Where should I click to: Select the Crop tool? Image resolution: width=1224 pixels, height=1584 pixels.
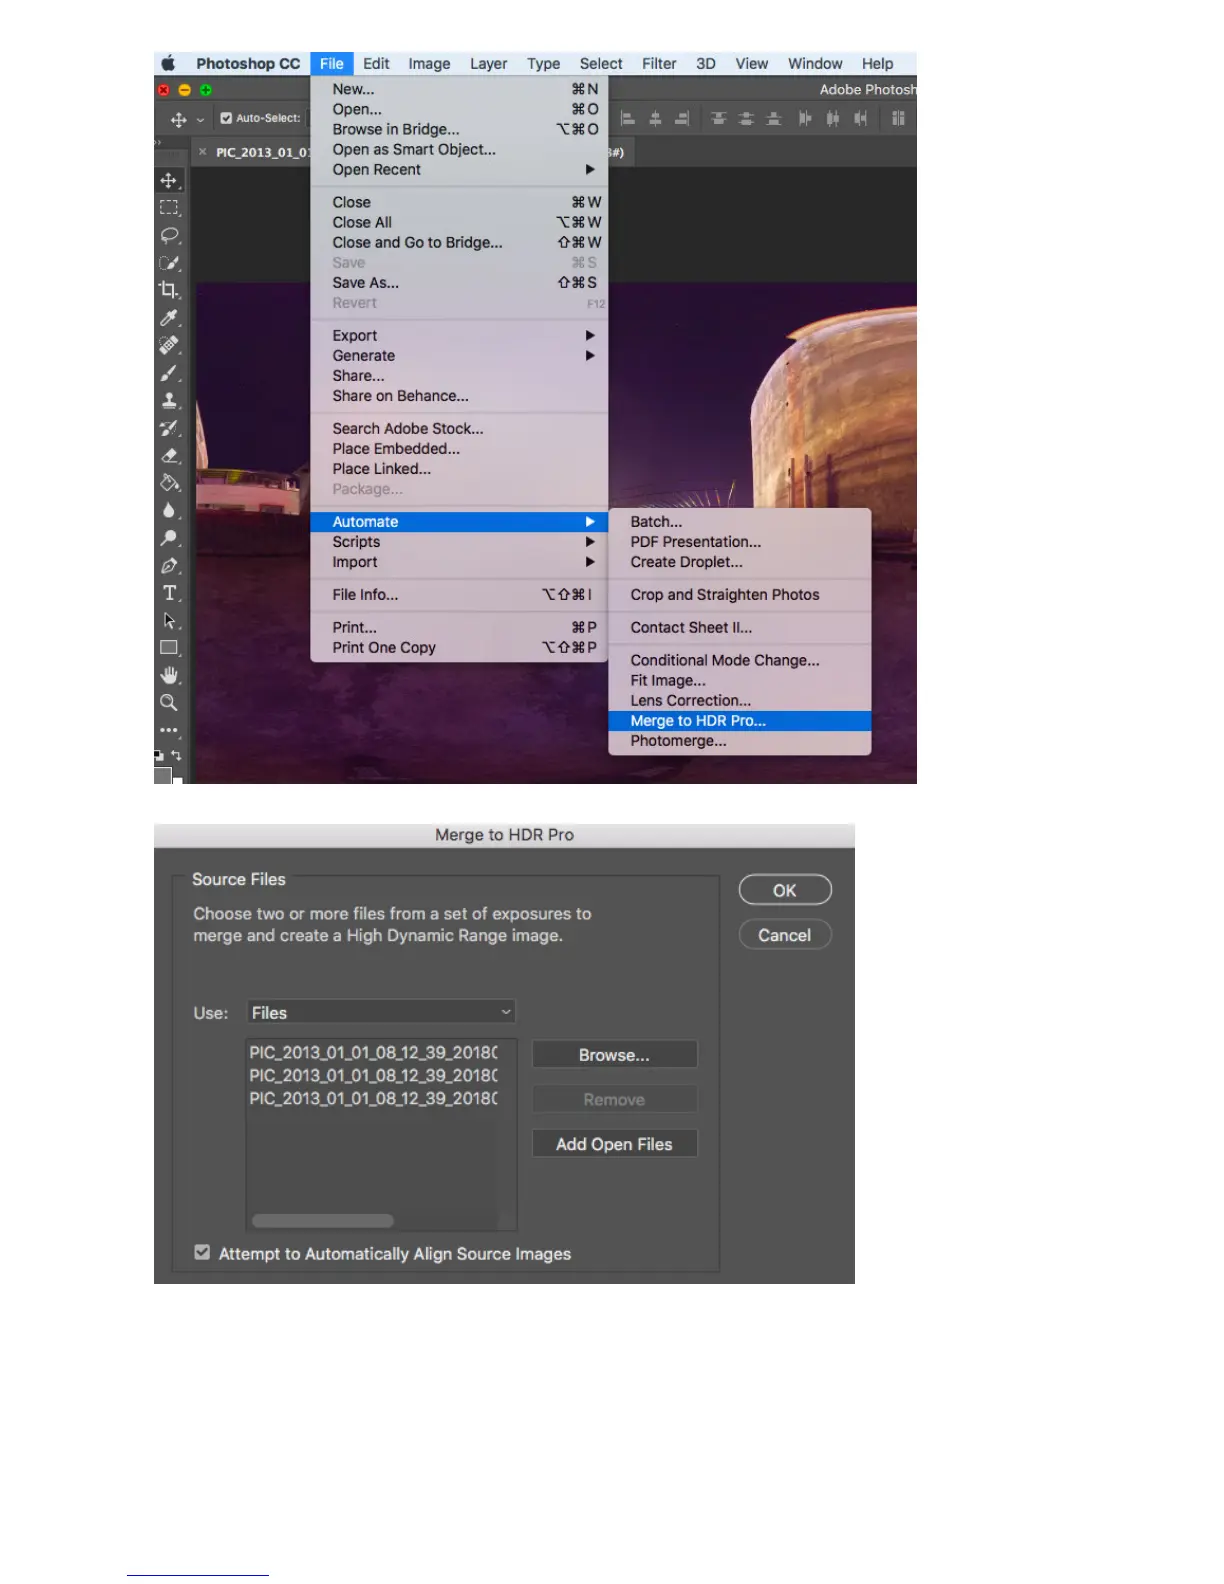(x=169, y=290)
